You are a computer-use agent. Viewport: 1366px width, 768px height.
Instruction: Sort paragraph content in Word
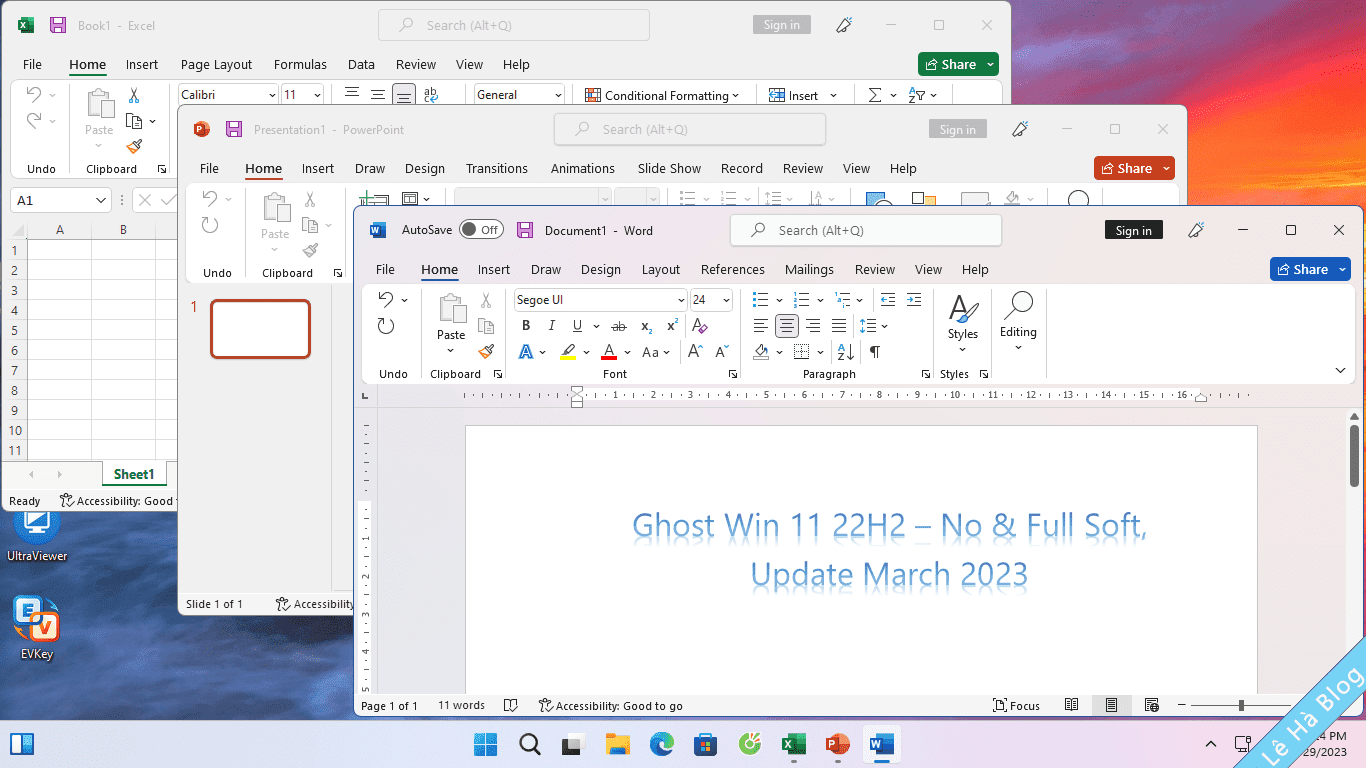coord(846,352)
